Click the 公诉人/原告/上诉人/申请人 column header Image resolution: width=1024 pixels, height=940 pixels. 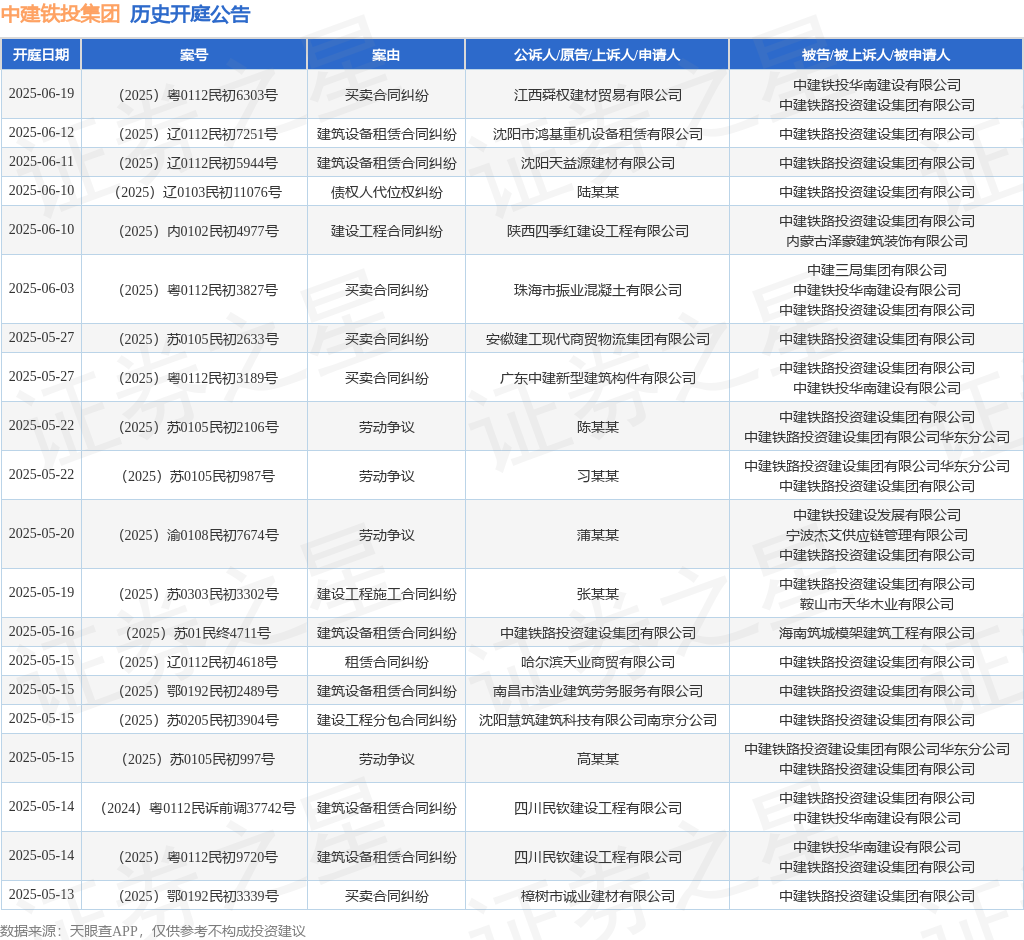597,55
